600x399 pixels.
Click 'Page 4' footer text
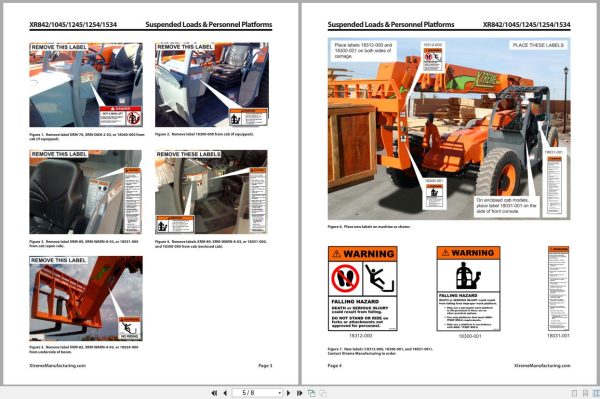pos(335,366)
